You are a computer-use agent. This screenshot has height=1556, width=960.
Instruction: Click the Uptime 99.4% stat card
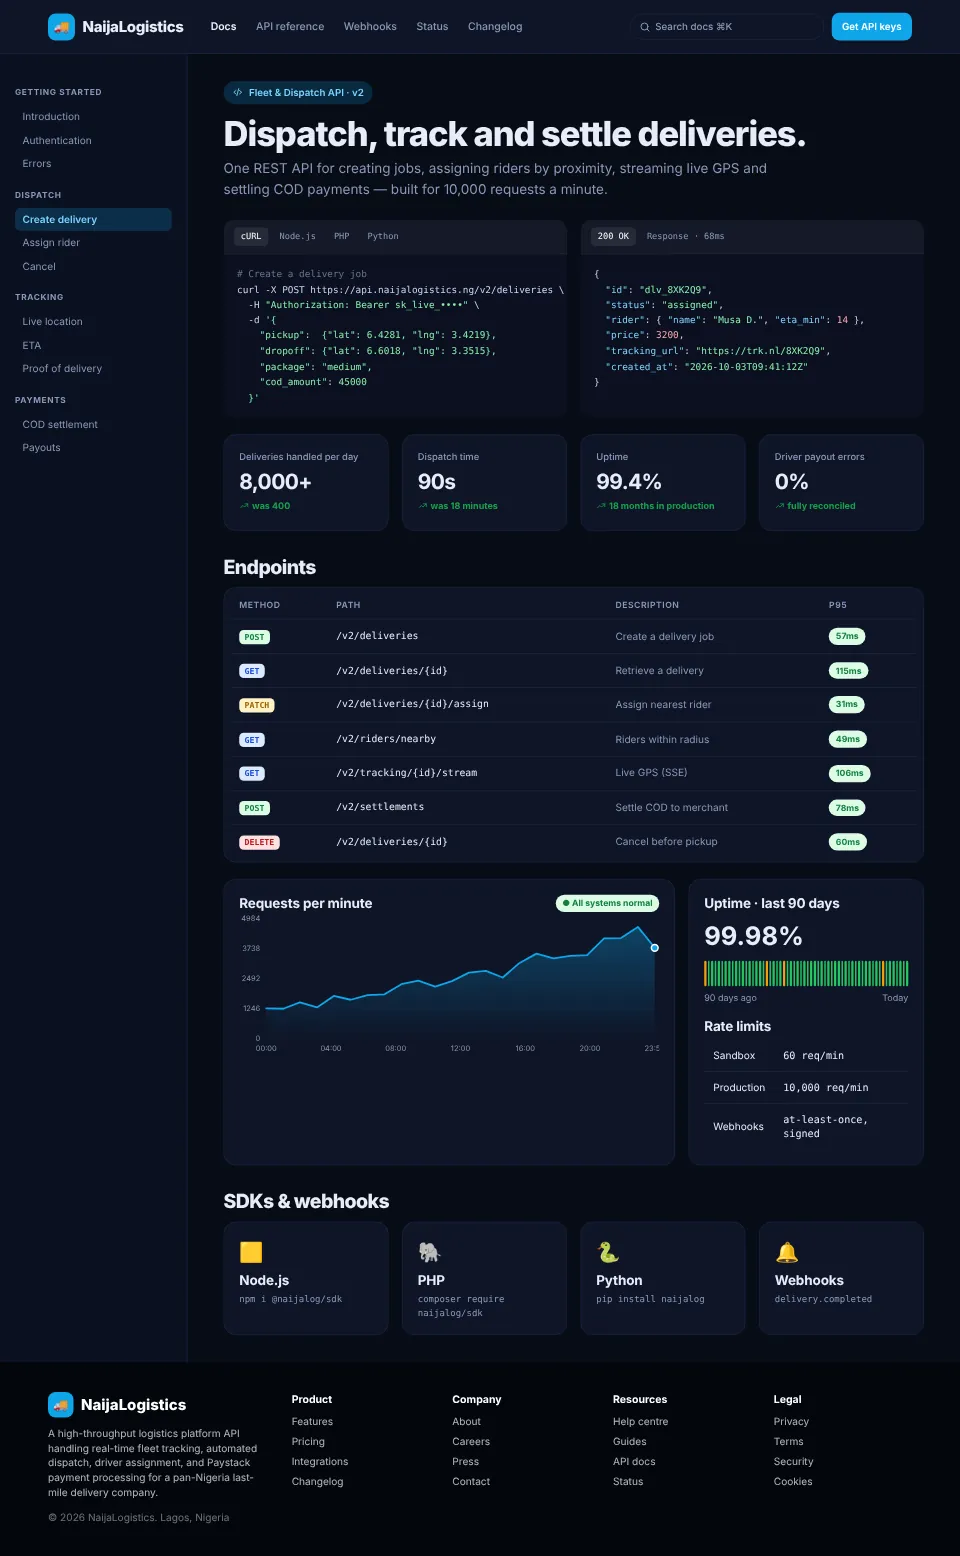663,482
